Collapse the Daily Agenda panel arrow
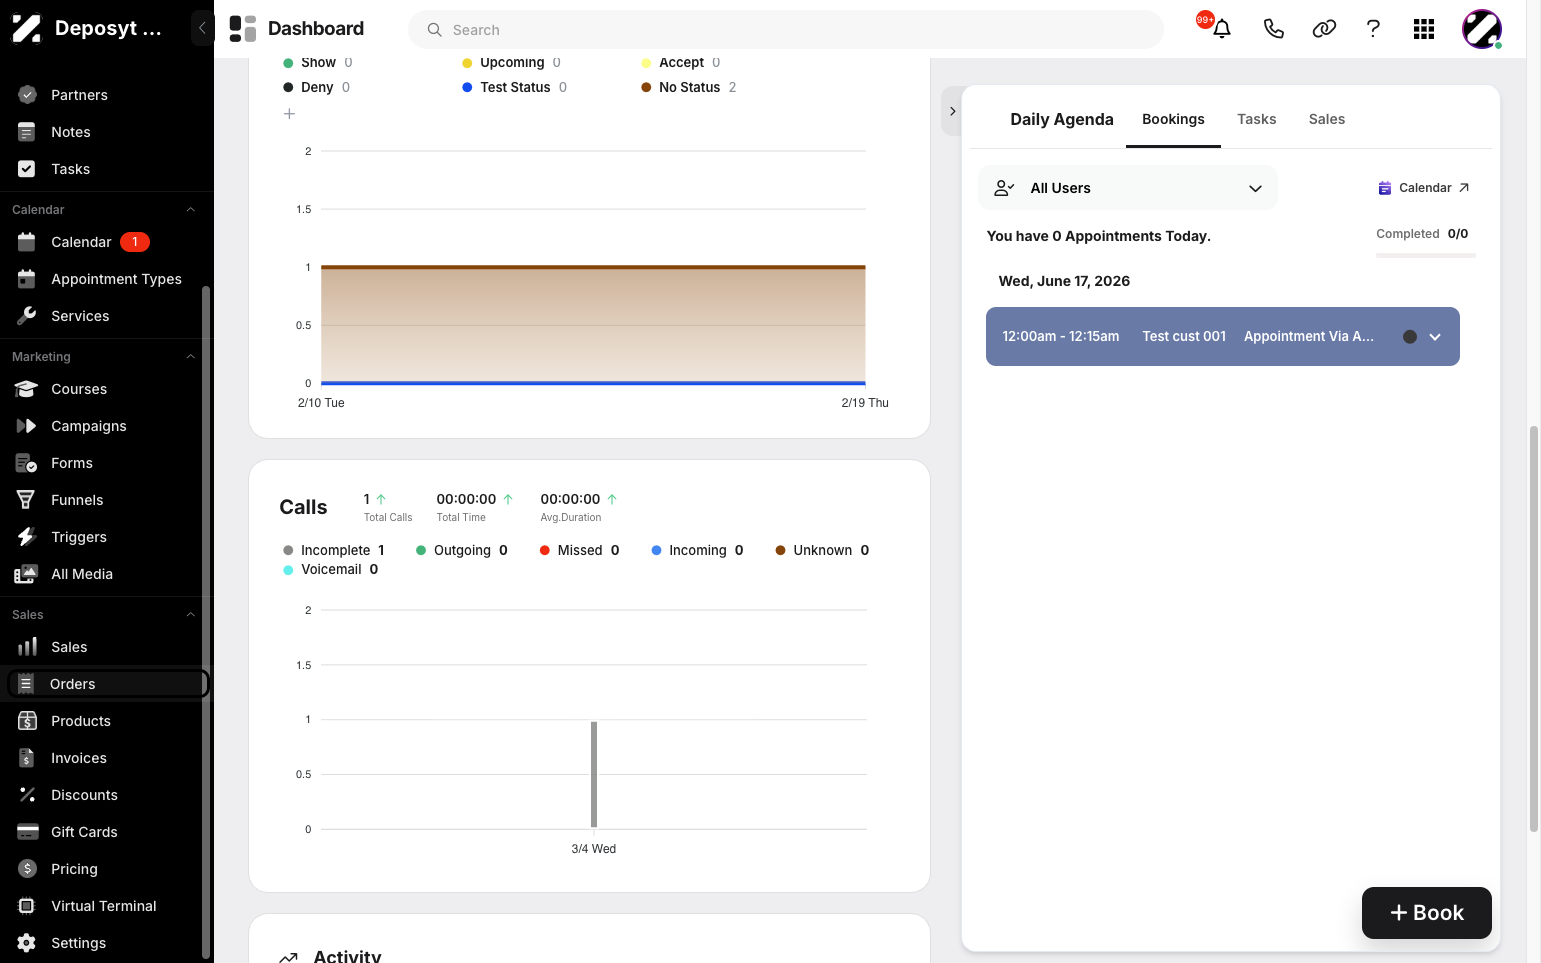Image resolution: width=1541 pixels, height=963 pixels. tap(952, 111)
